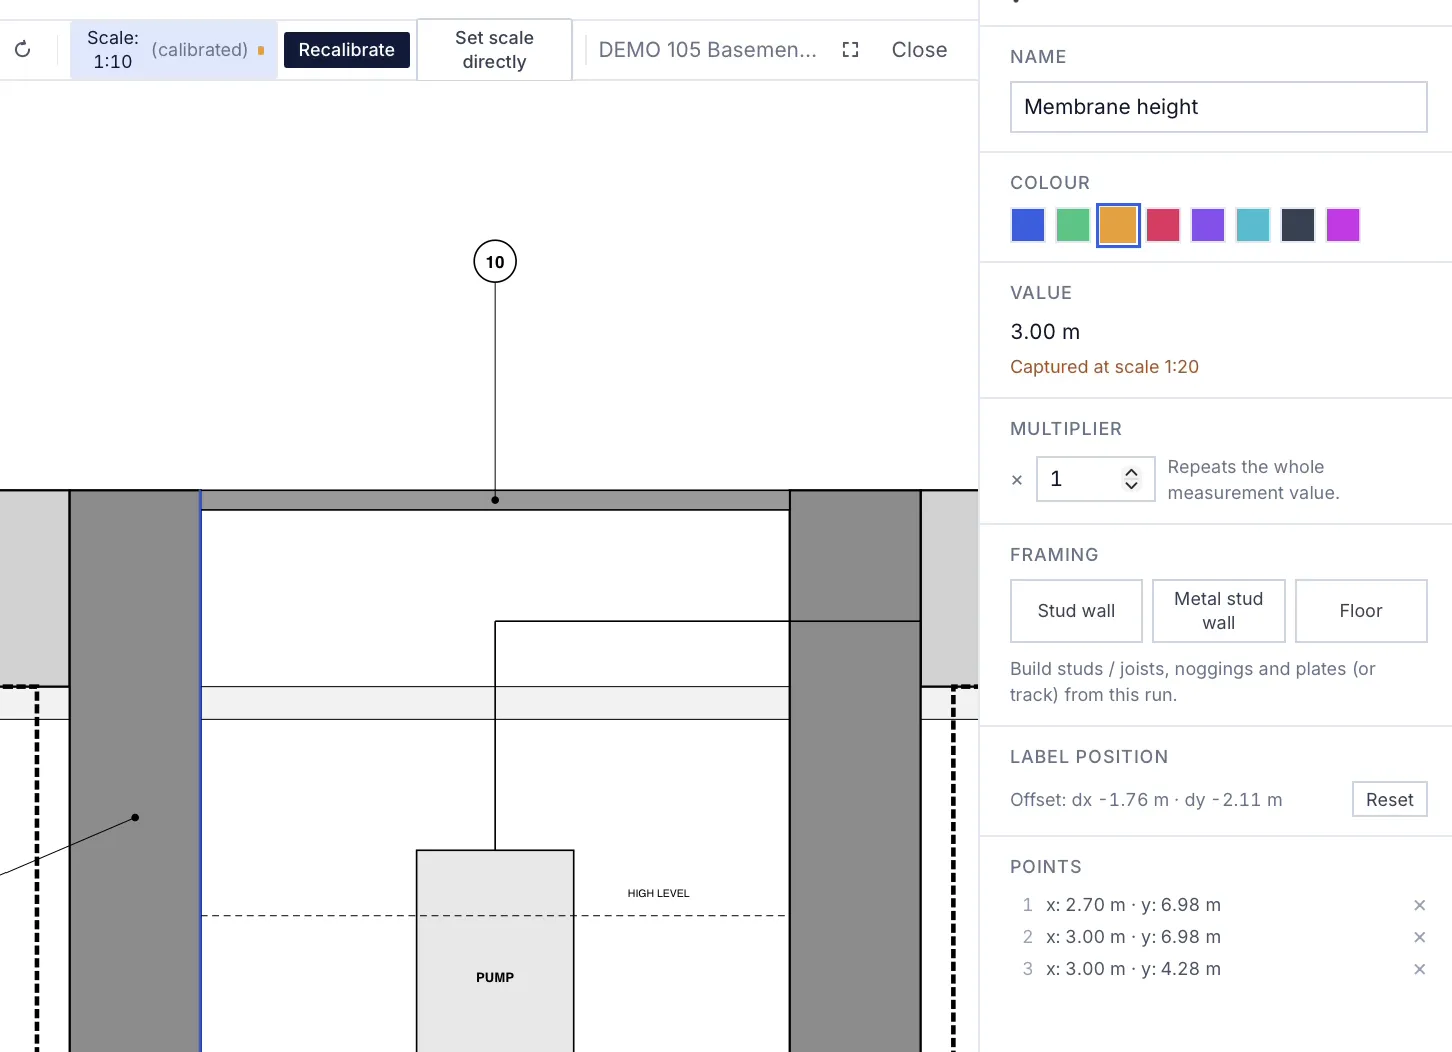Select point row 'x: 3.00 m · y: 4.28 m'
The height and width of the screenshot is (1052, 1452).
(x=1133, y=969)
